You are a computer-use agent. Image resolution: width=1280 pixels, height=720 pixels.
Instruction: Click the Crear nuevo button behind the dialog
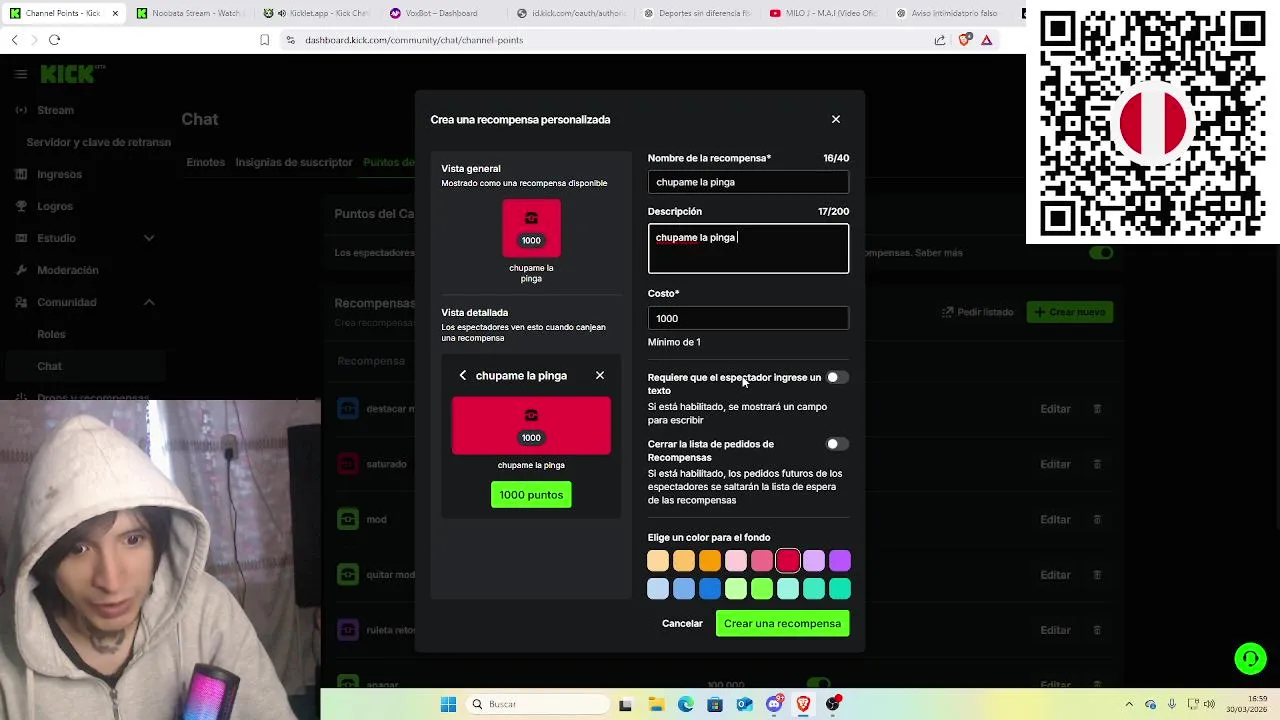click(1070, 312)
